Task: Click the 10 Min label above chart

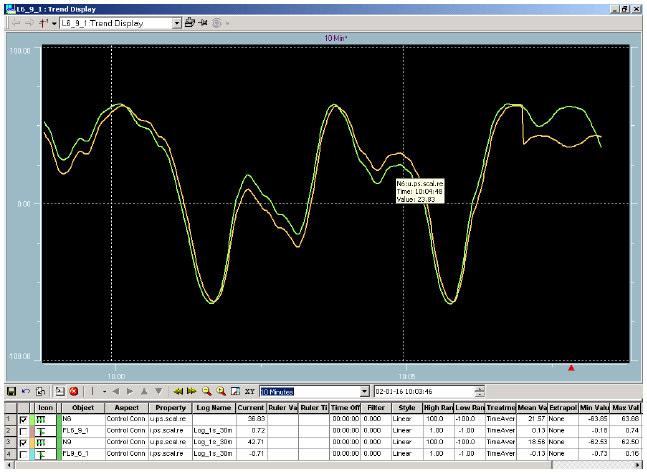Action: [335, 38]
